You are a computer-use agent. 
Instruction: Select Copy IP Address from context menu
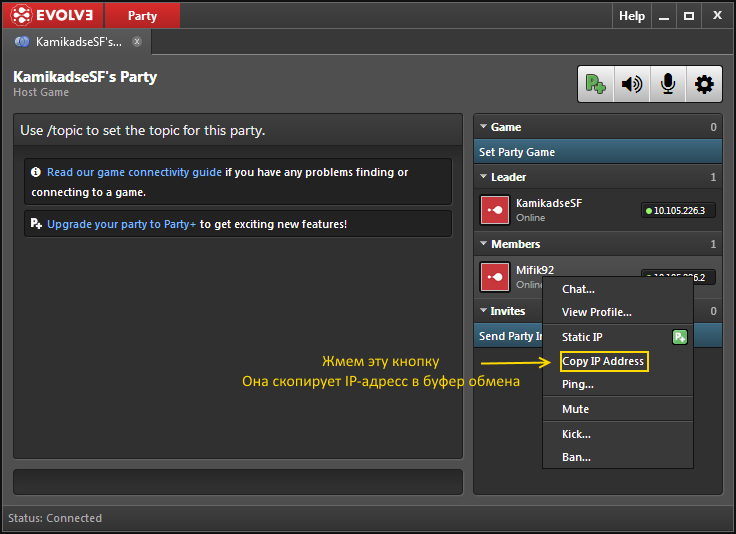pyautogui.click(x=604, y=361)
